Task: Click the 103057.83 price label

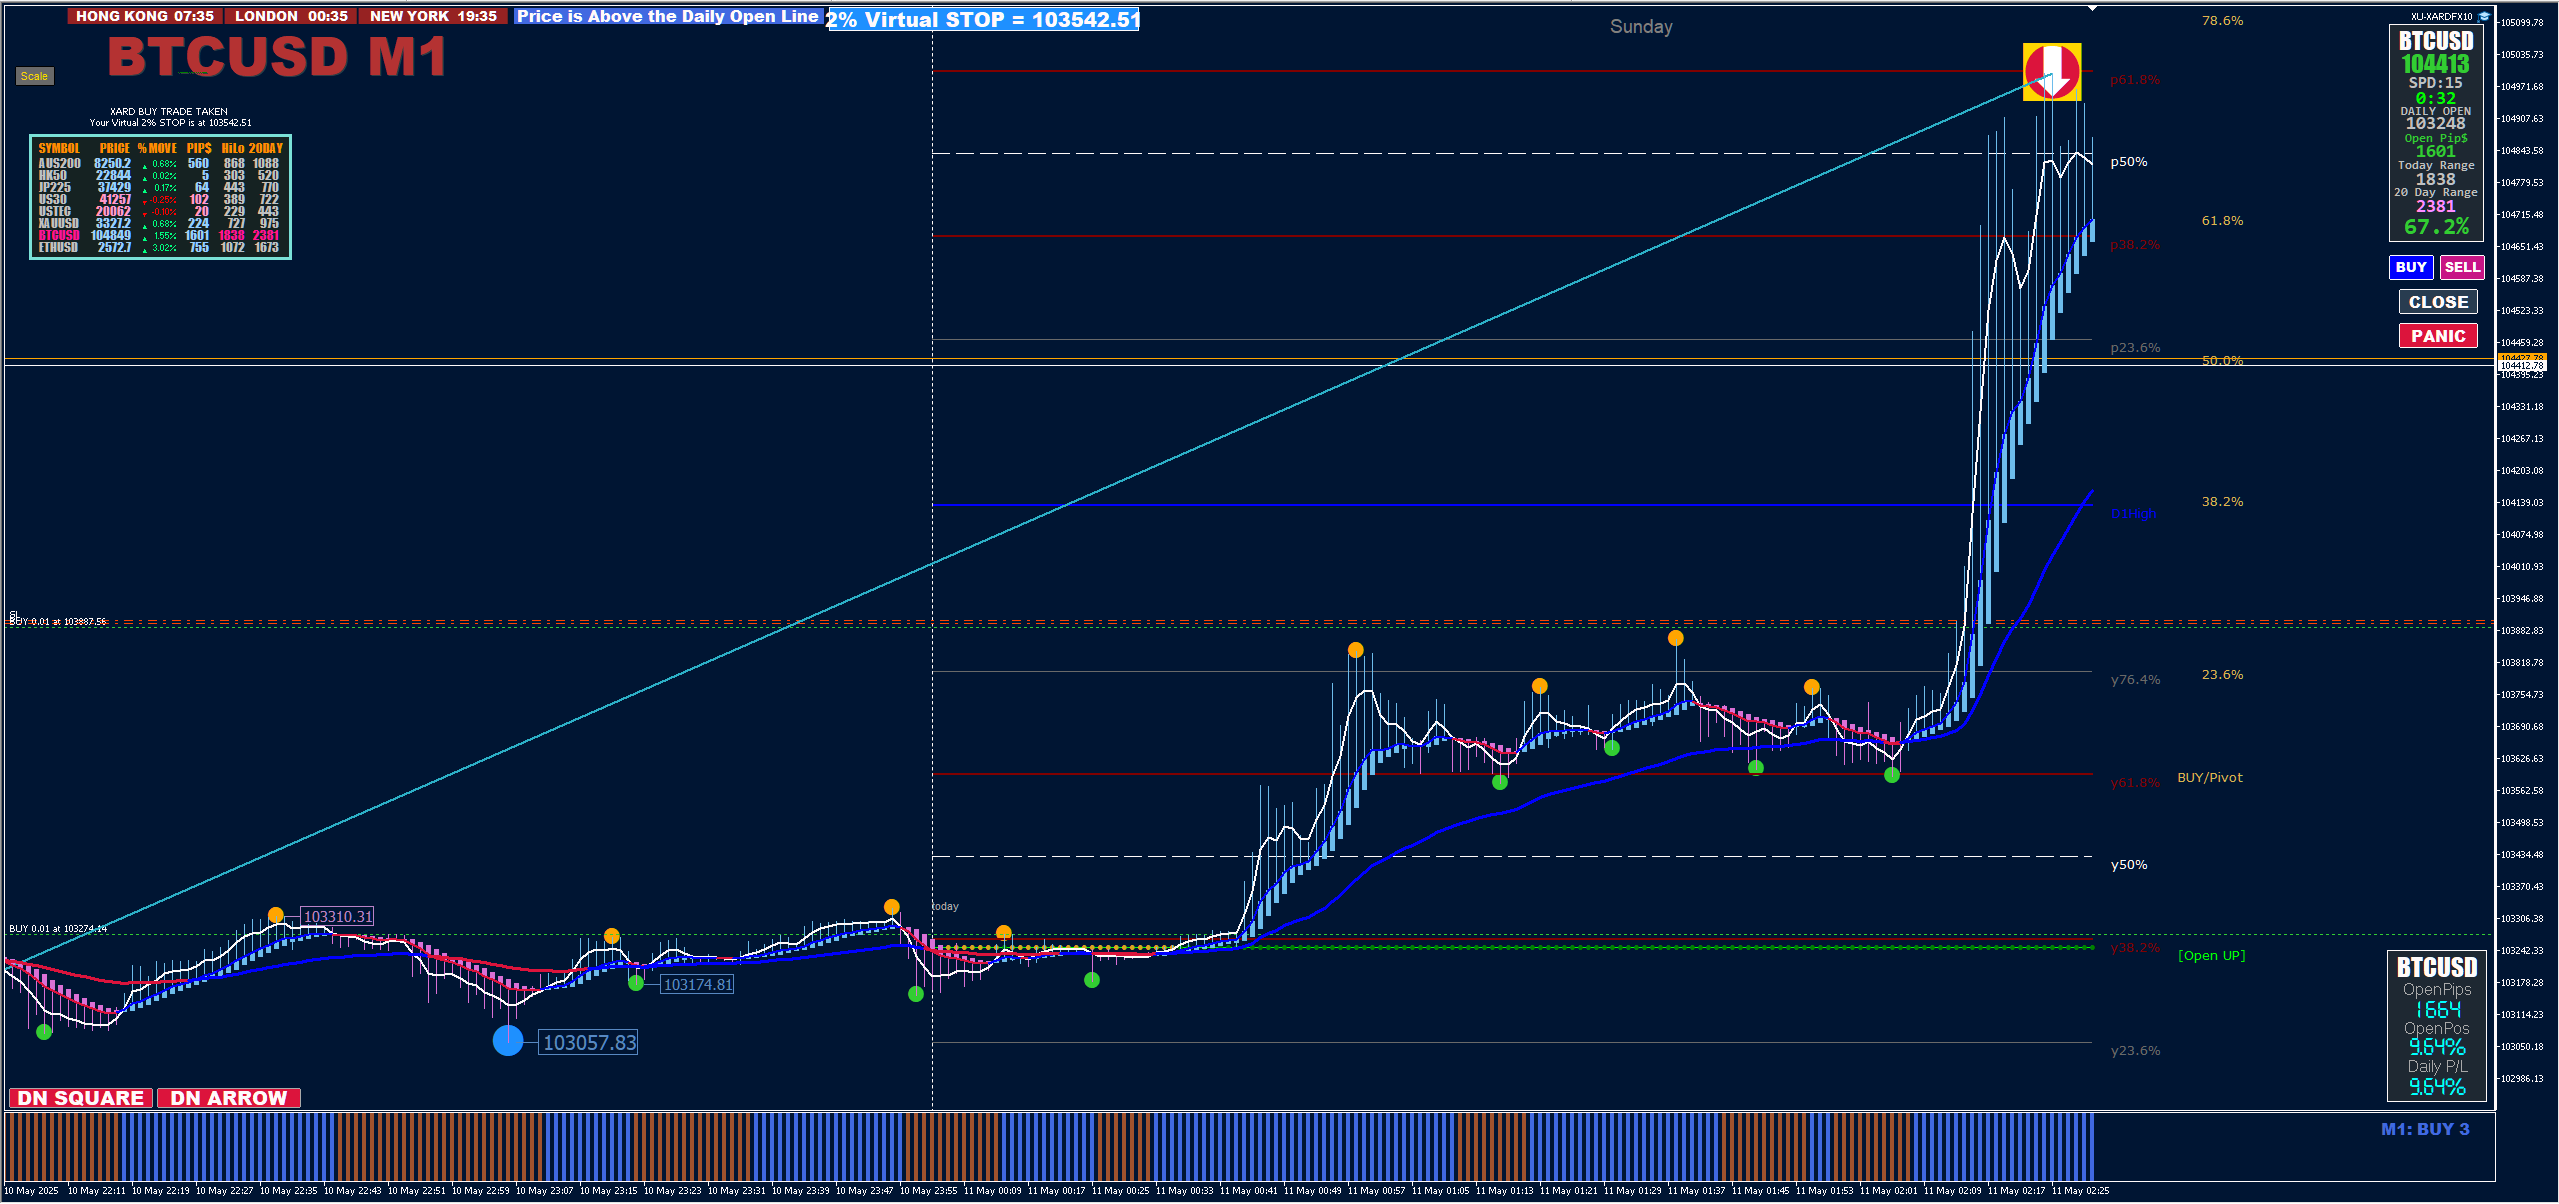Action: 589,1043
